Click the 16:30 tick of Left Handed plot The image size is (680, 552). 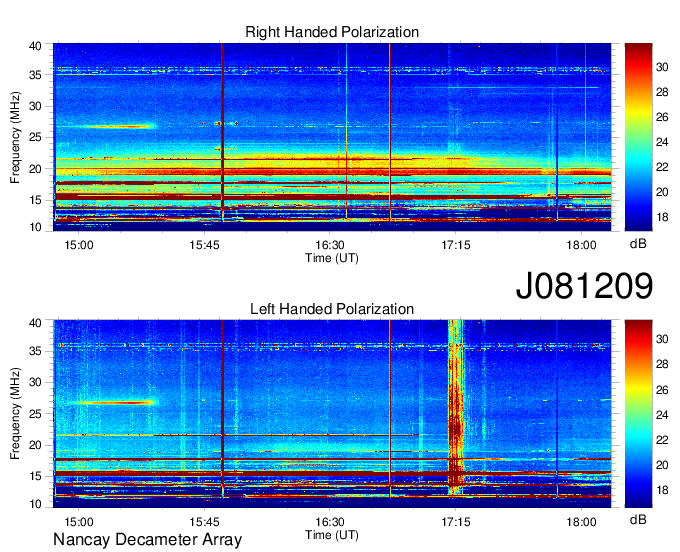pos(330,522)
